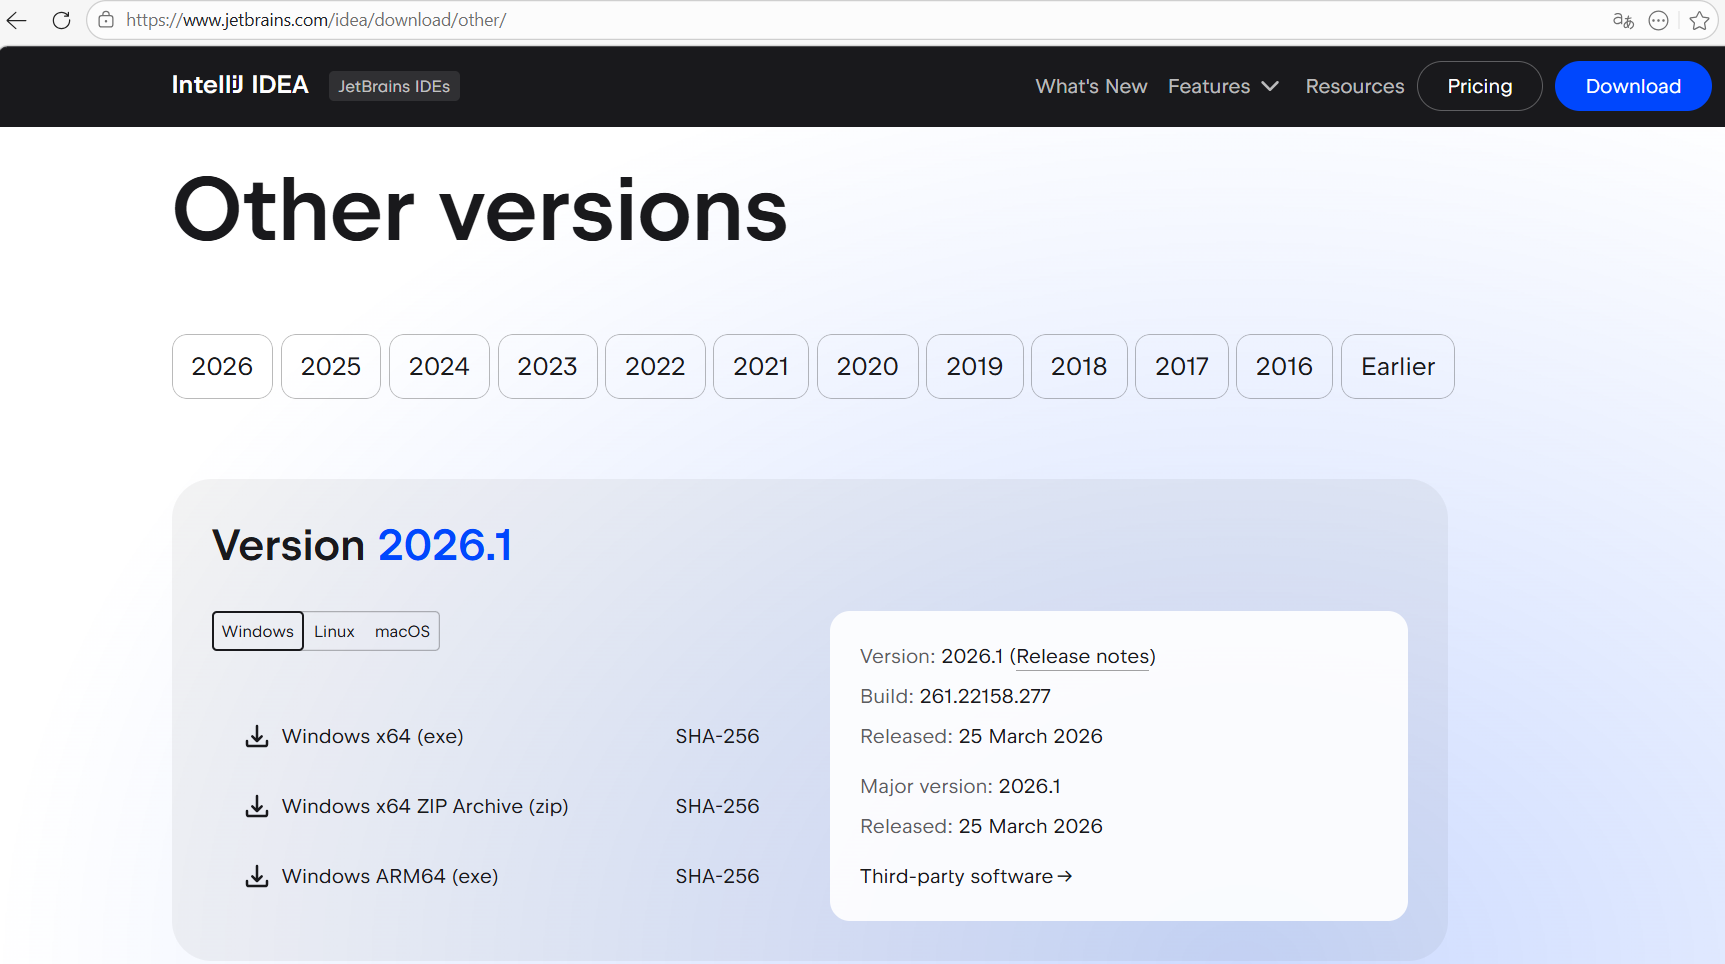1725x964 pixels.
Task: Select the 2026 year filter
Action: 222,366
